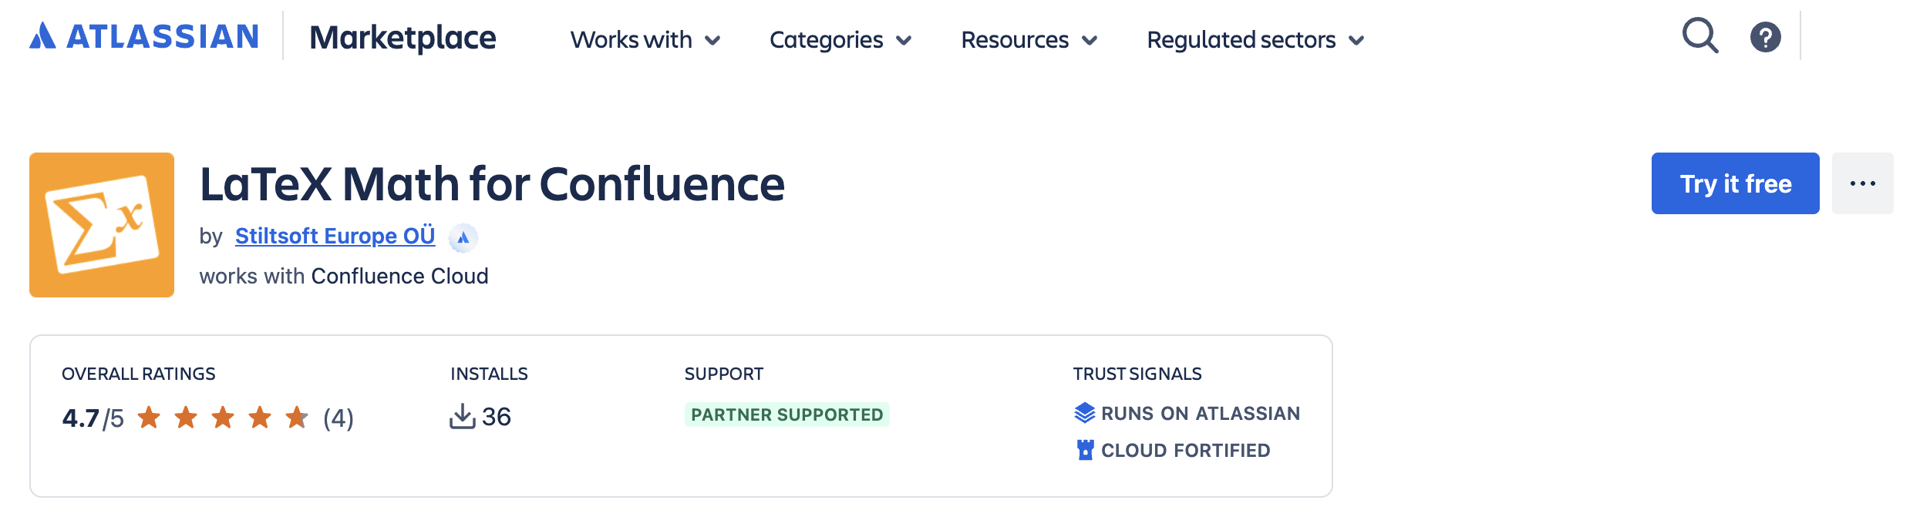Expand the Regulated sectors dropdown
The image size is (1920, 527).
click(x=1255, y=40)
